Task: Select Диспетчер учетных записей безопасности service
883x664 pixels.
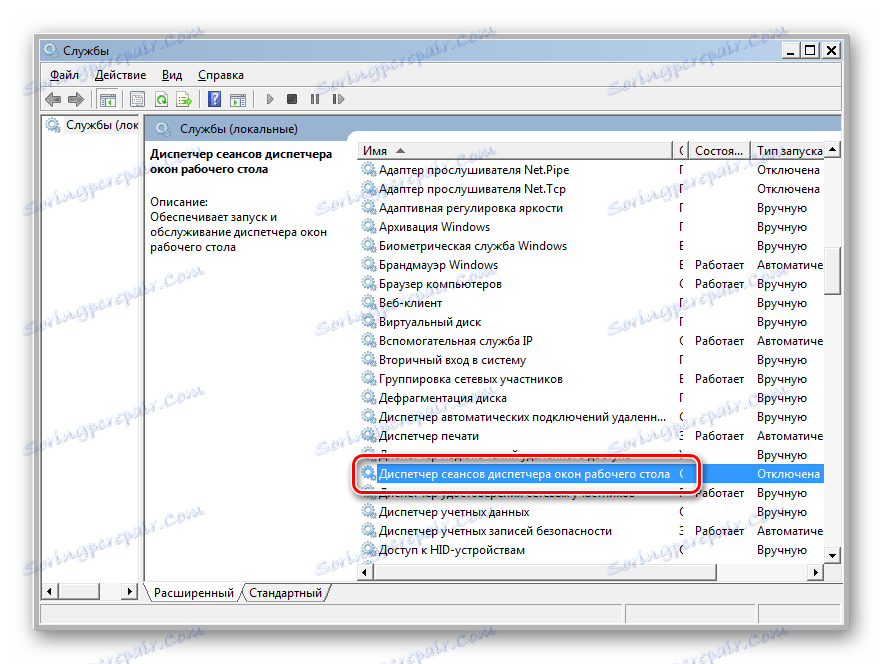Action: 495,531
